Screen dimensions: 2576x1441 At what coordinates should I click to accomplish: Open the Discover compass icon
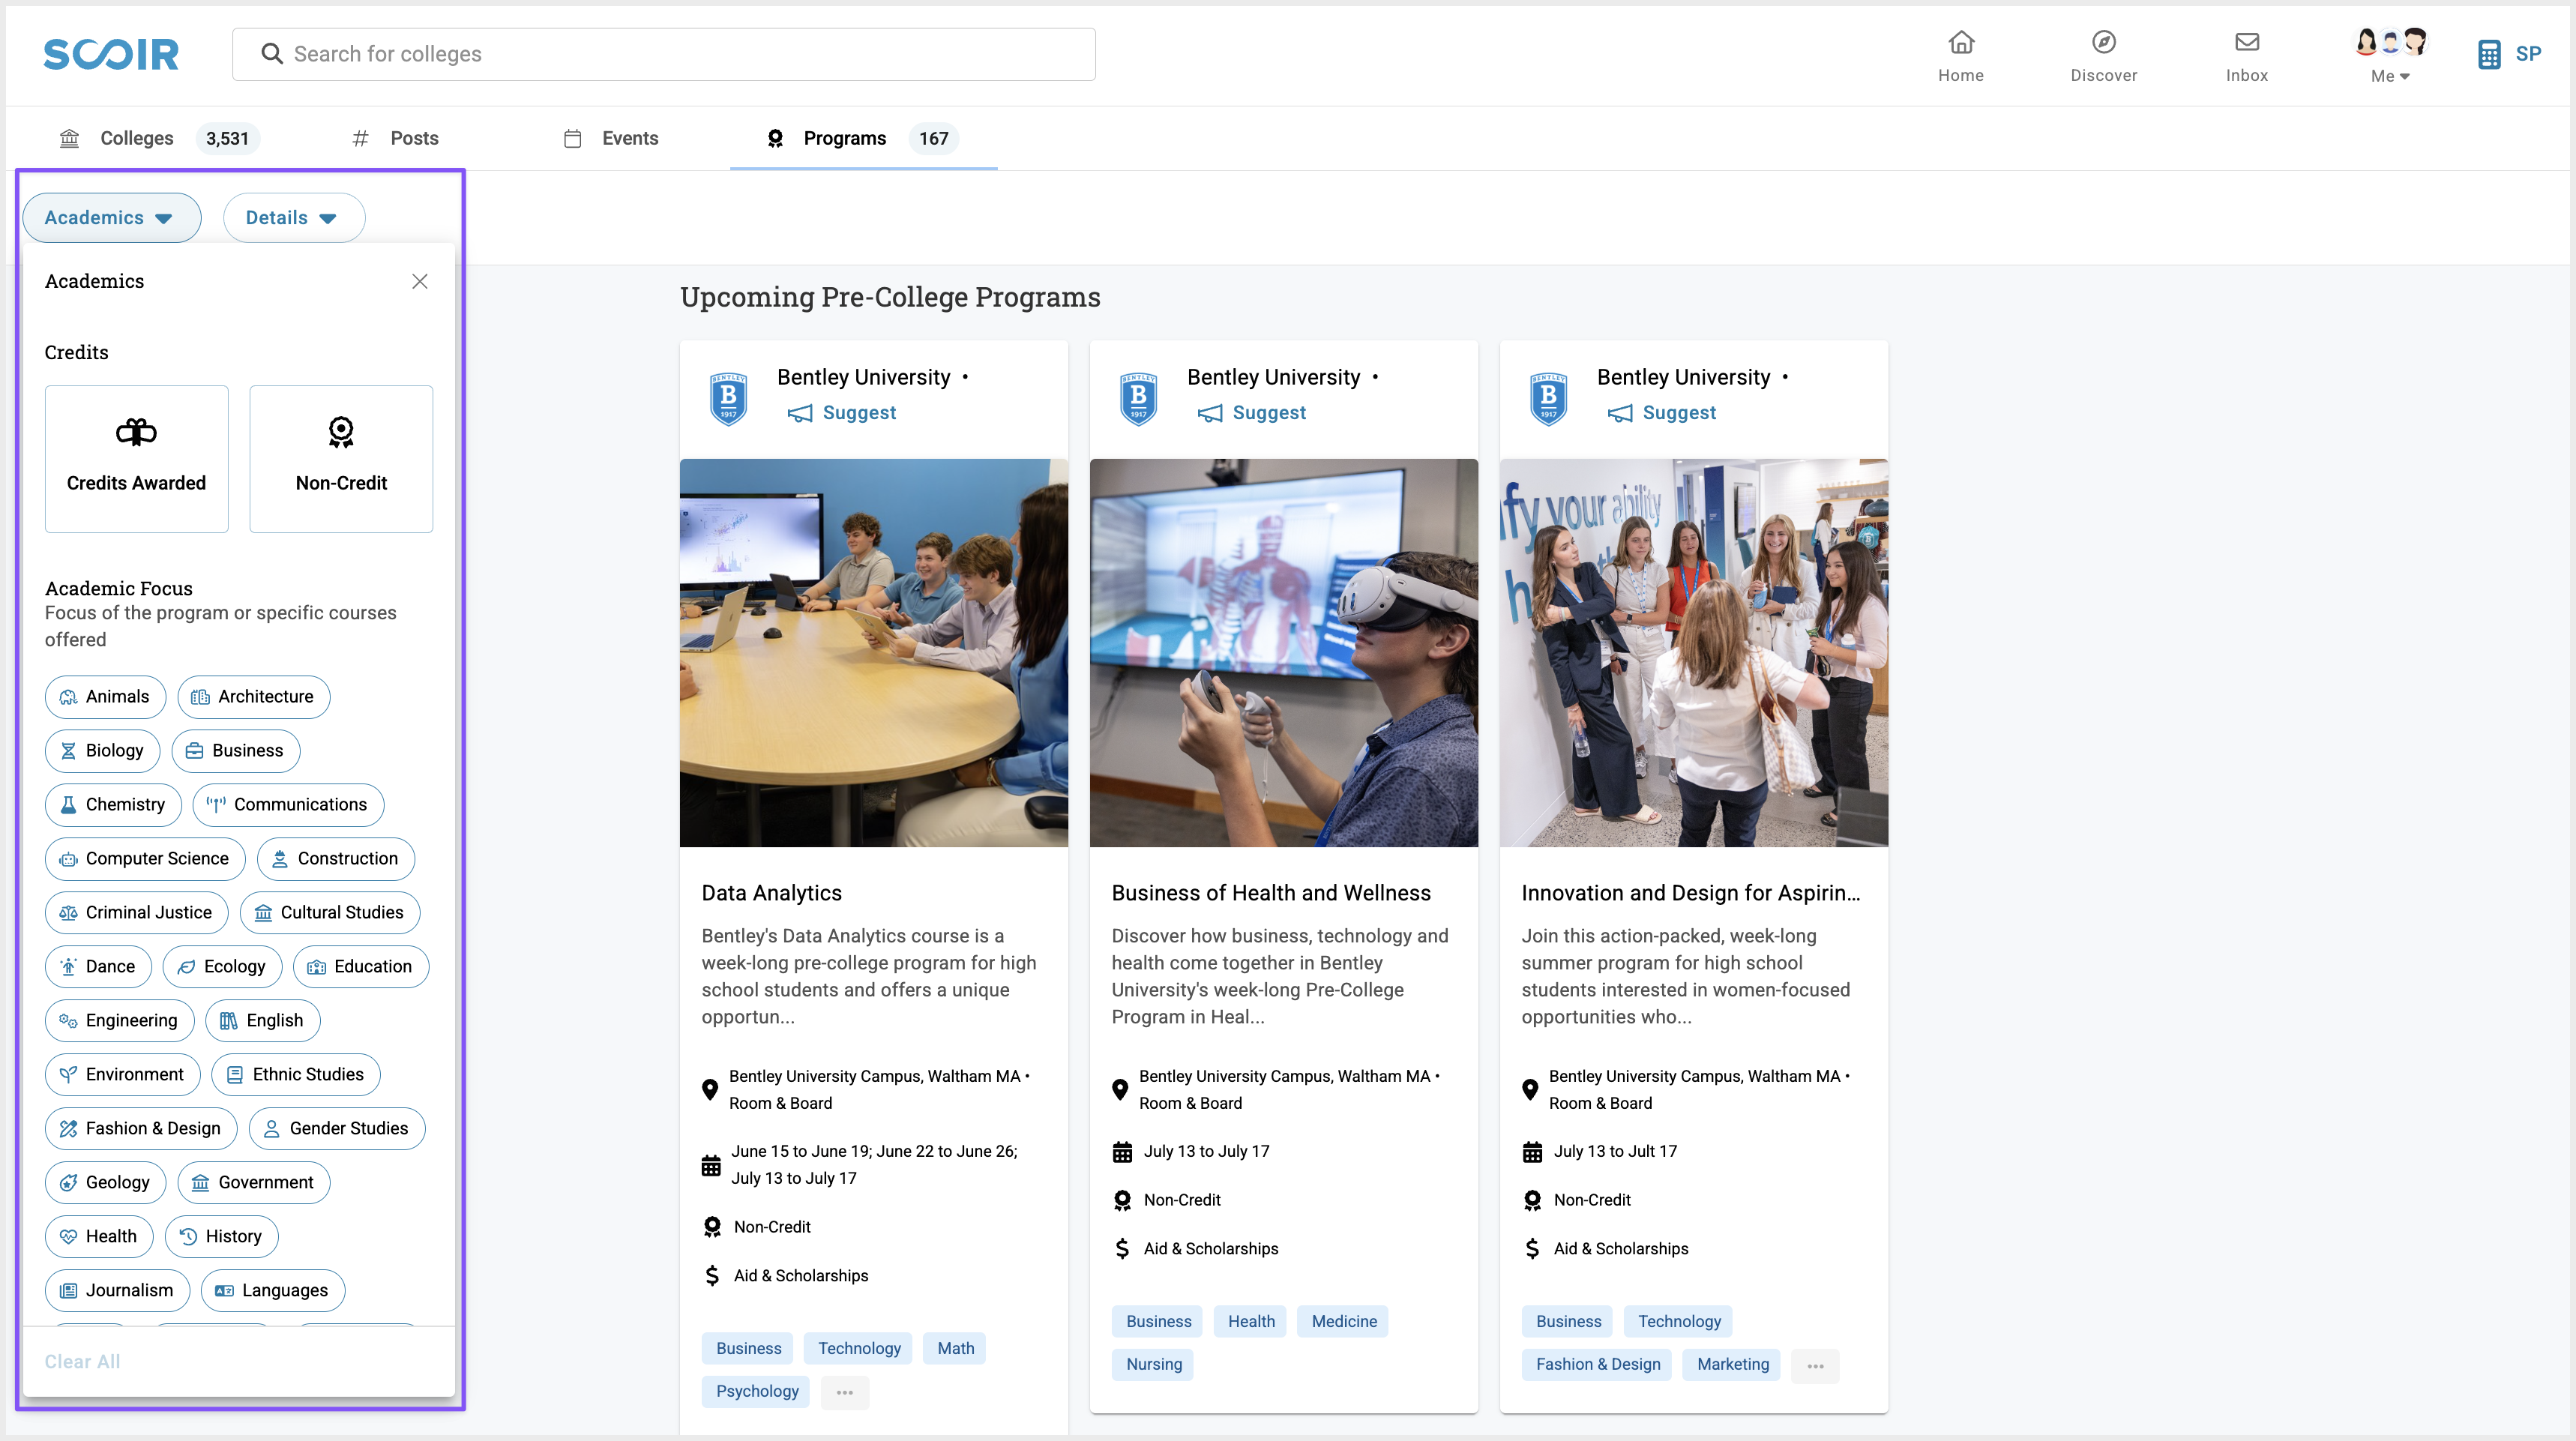(2103, 43)
